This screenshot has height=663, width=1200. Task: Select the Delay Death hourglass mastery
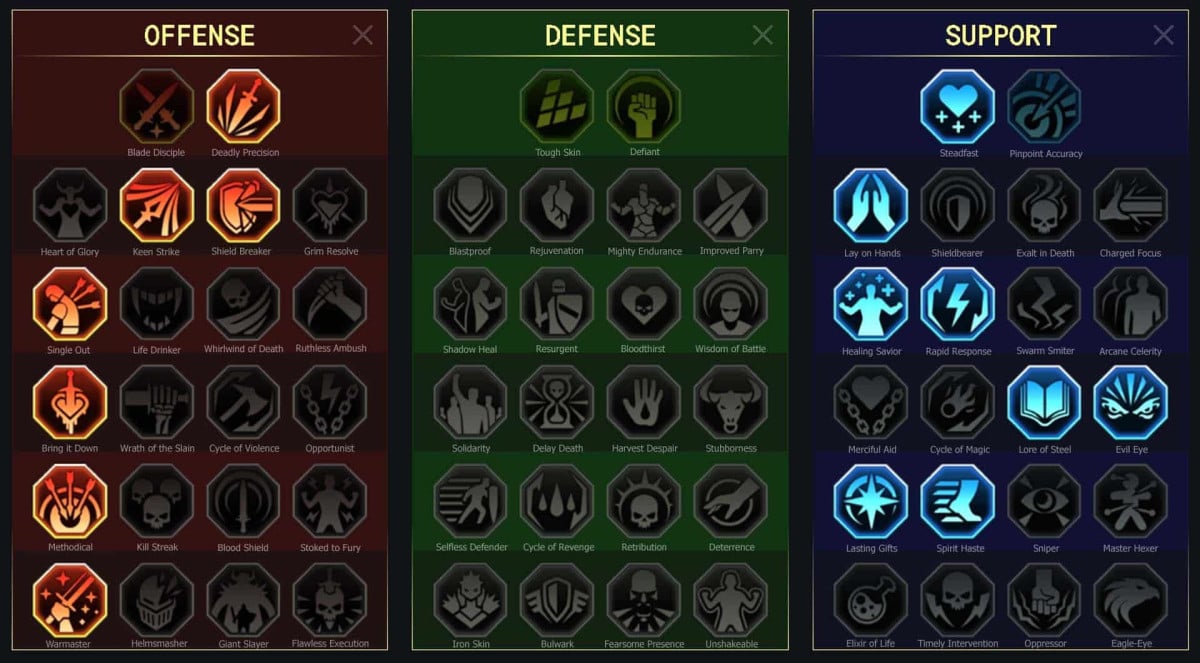557,403
